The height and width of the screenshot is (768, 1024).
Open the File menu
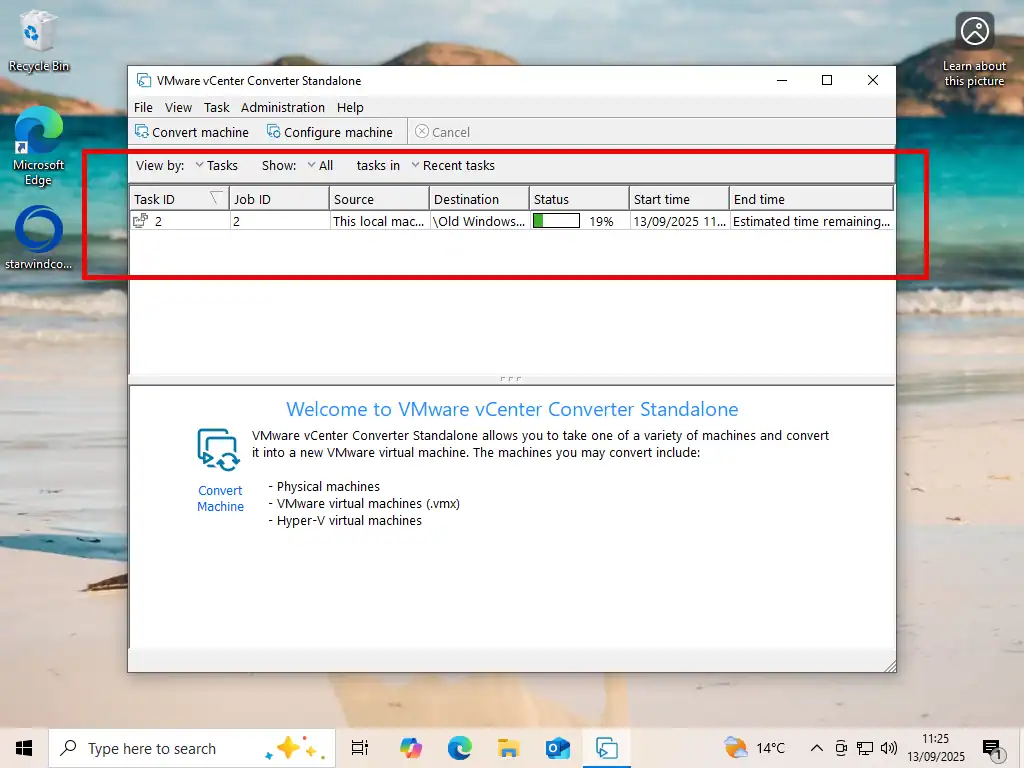tap(143, 107)
